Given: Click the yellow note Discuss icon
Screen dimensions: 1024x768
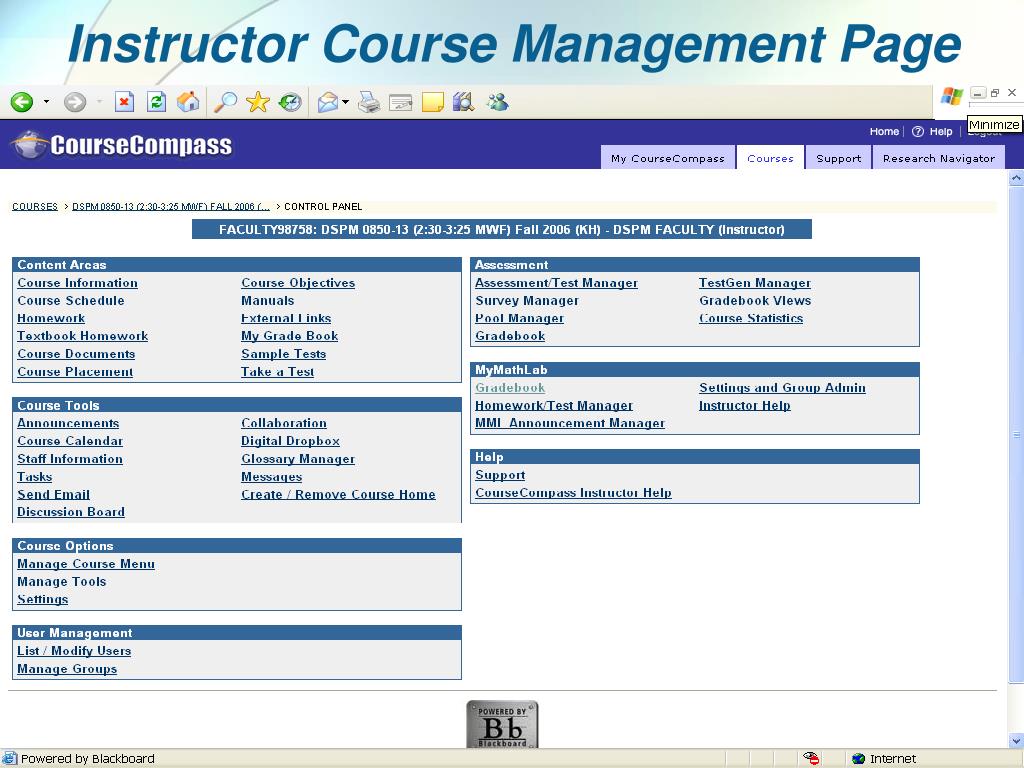Looking at the screenshot, I should coord(432,103).
